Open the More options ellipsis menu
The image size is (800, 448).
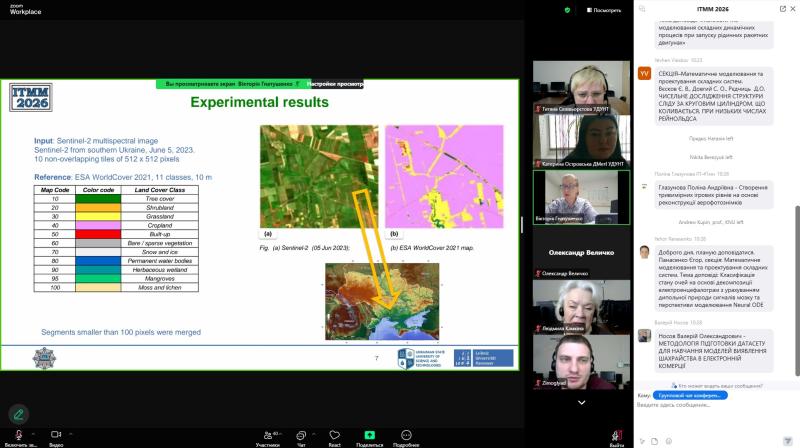[x=406, y=436]
